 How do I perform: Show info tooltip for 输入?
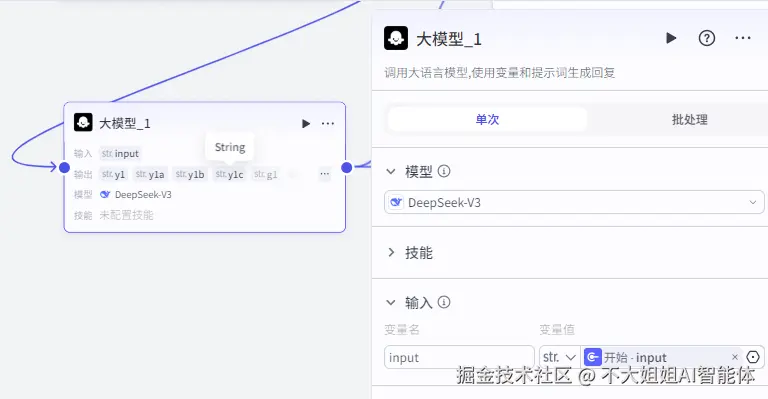tap(444, 303)
